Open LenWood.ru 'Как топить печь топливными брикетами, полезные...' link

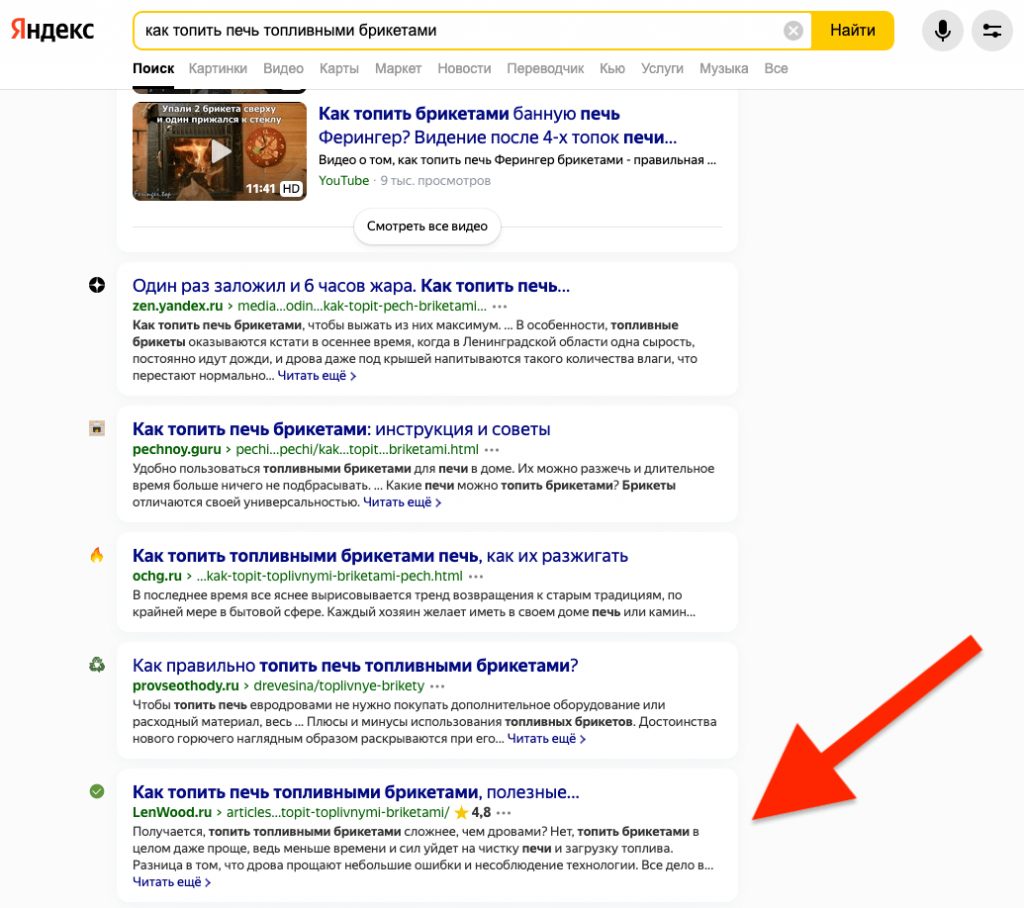(356, 792)
